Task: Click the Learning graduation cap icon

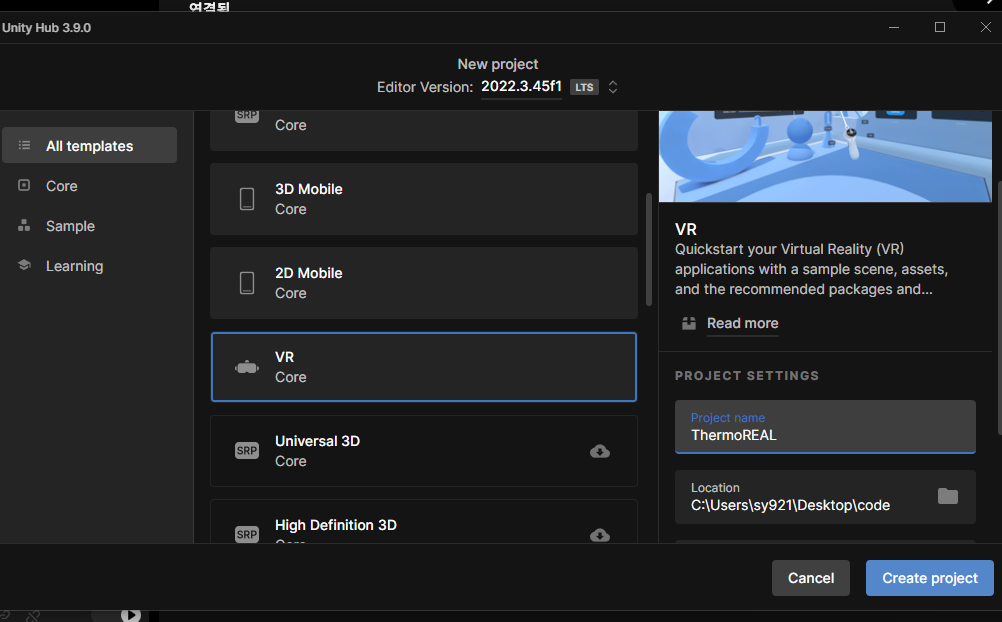Action: [x=24, y=265]
